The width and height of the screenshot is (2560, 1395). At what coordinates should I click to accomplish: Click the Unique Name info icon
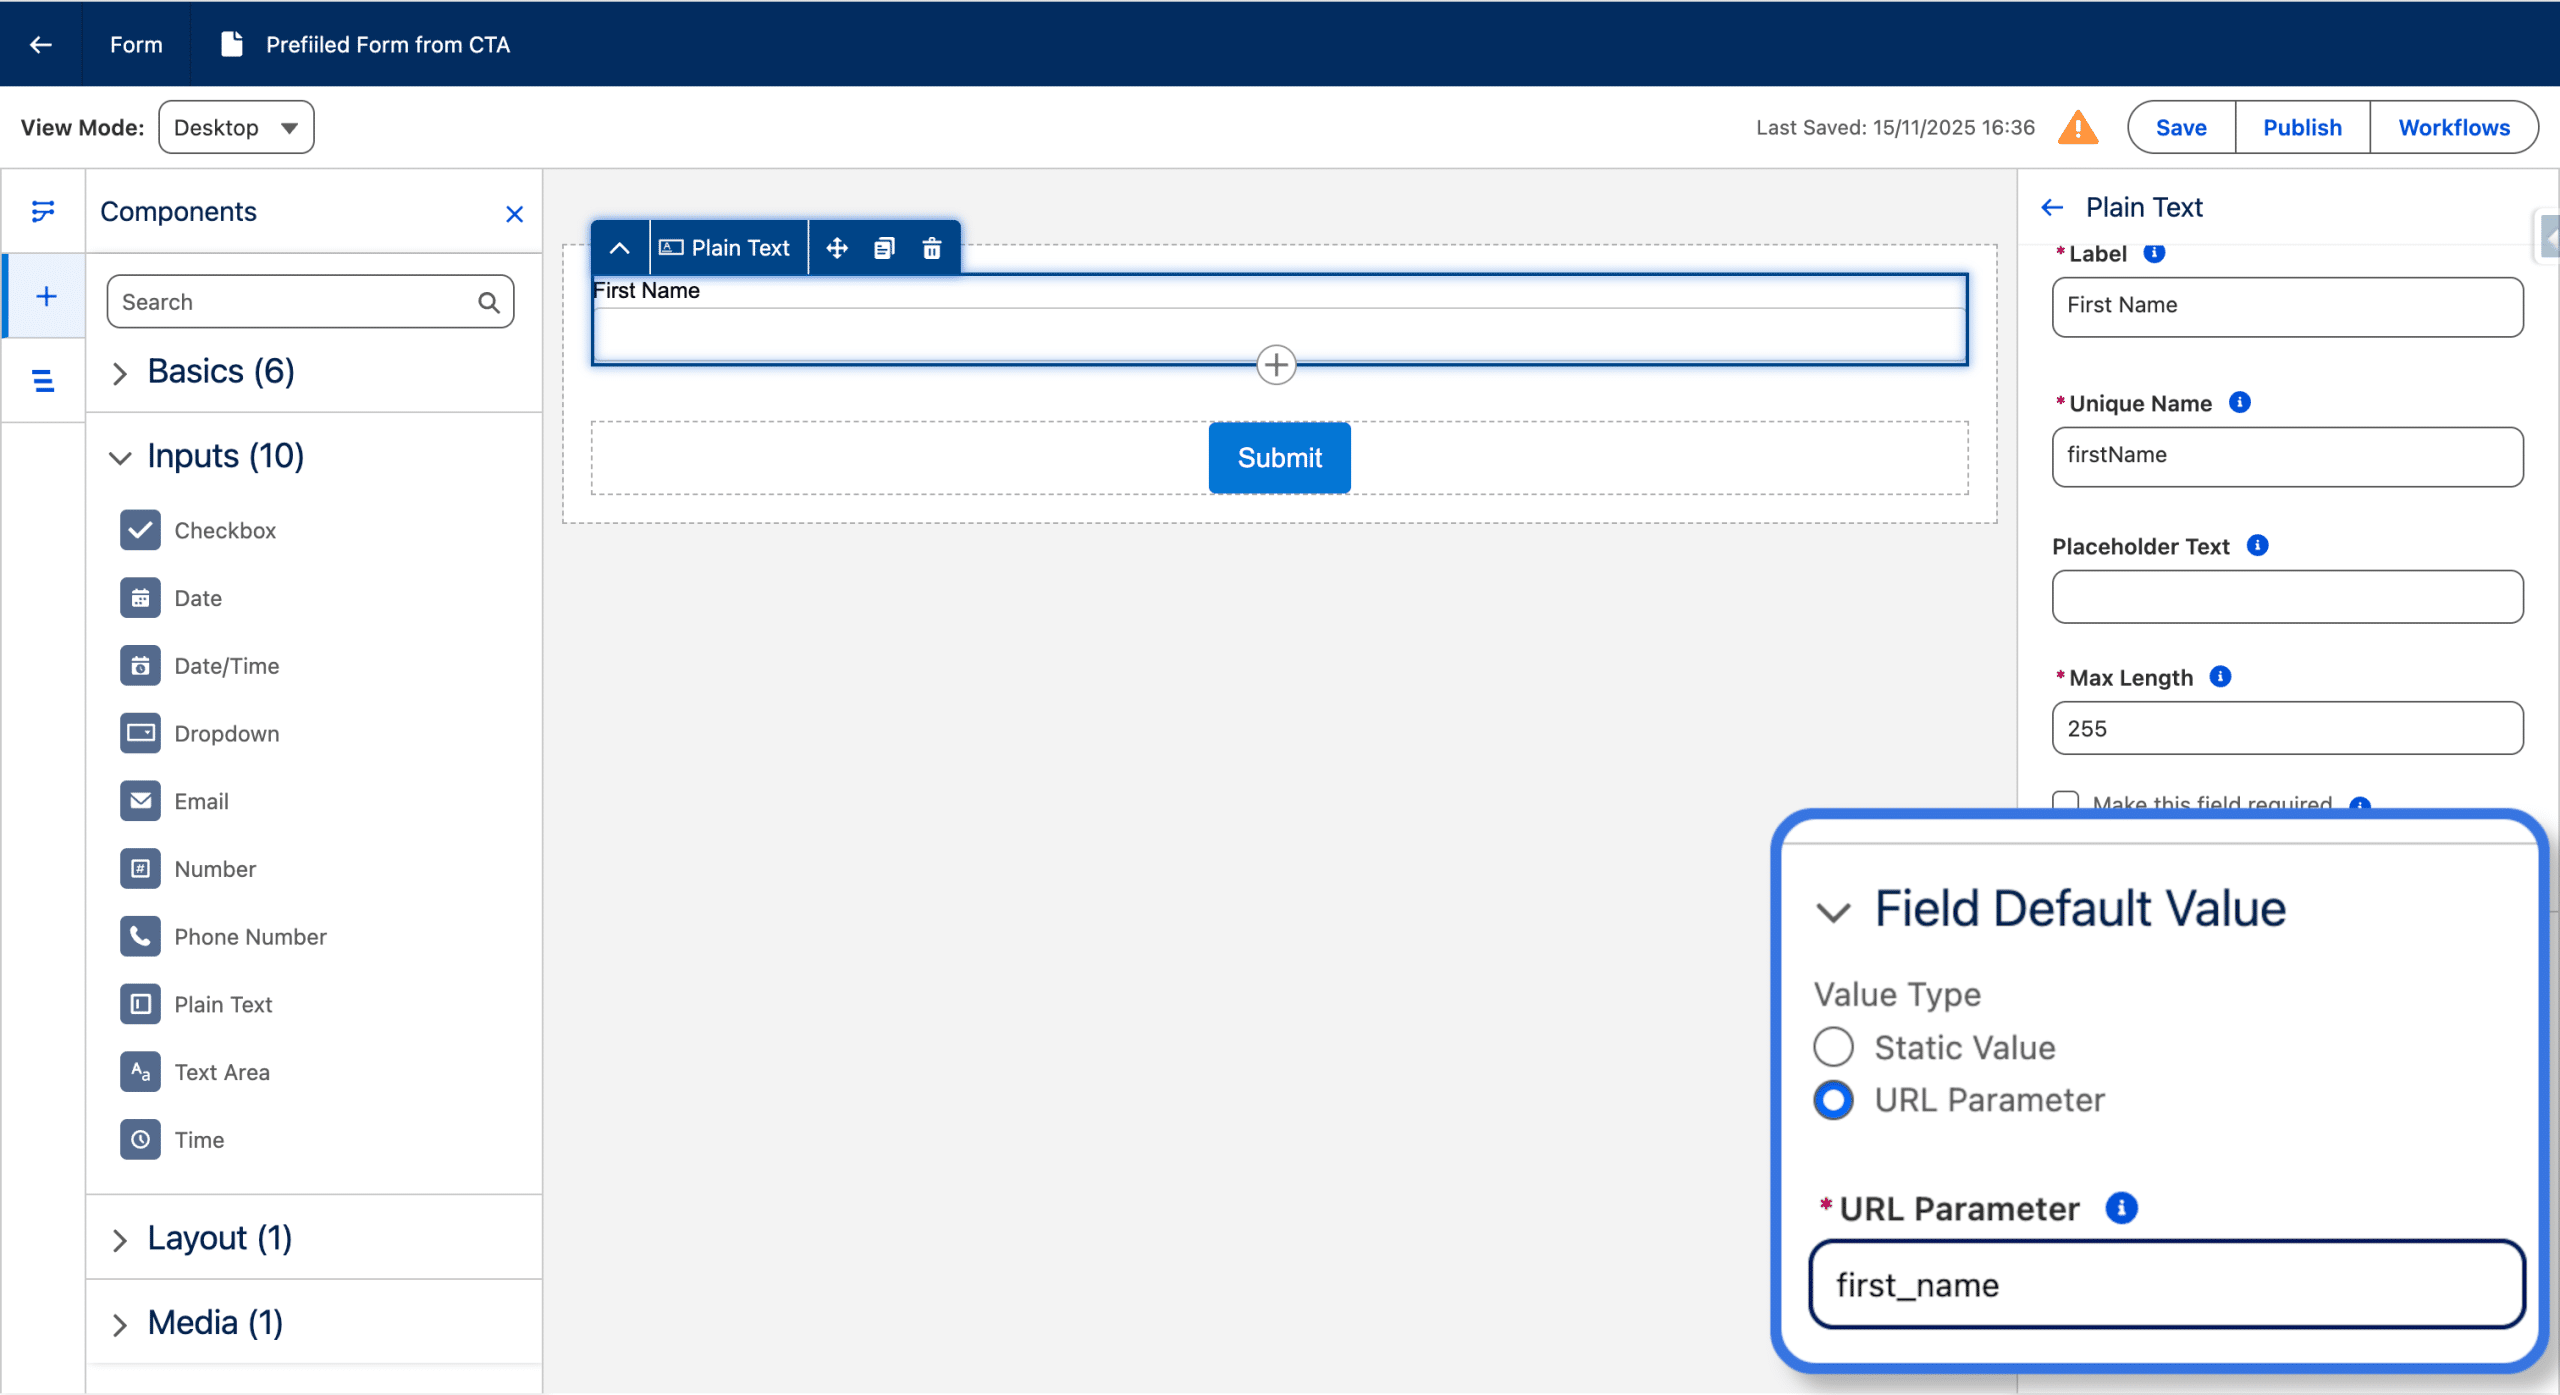click(2240, 402)
